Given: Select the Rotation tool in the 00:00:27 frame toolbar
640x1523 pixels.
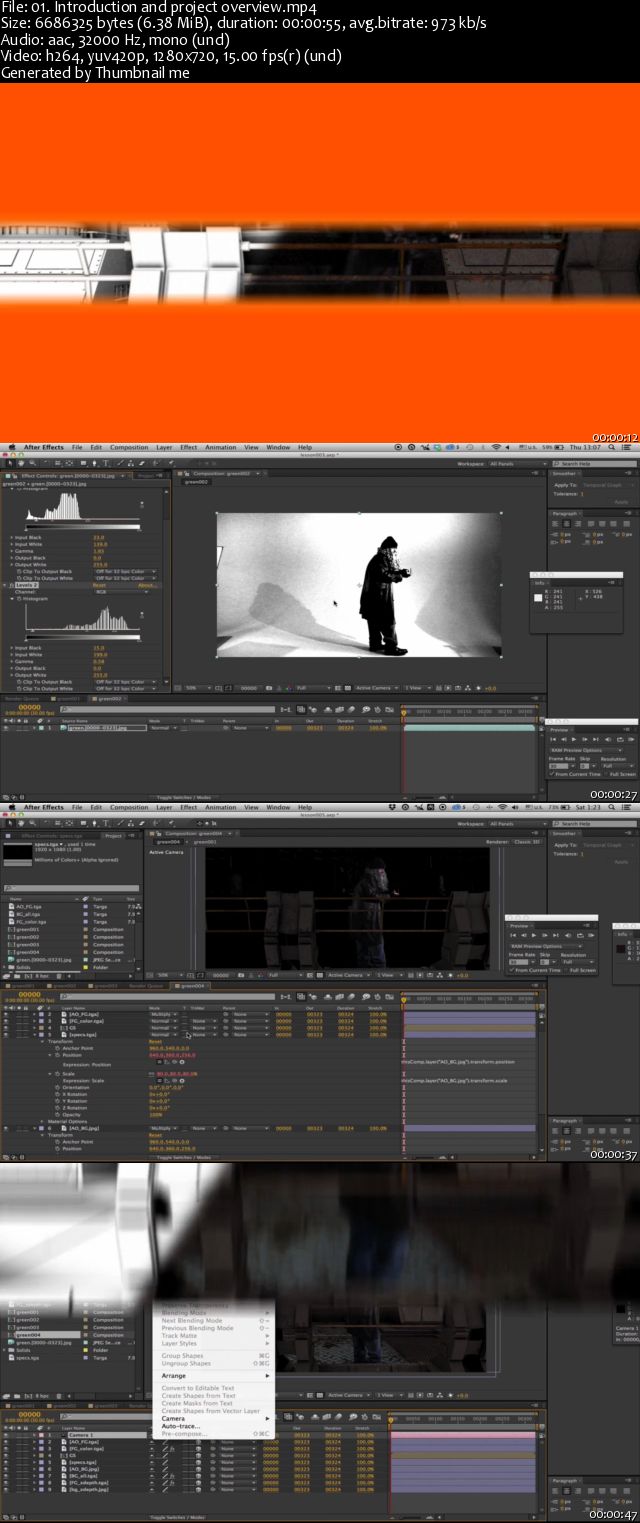Looking at the screenshot, I should click(x=46, y=463).
